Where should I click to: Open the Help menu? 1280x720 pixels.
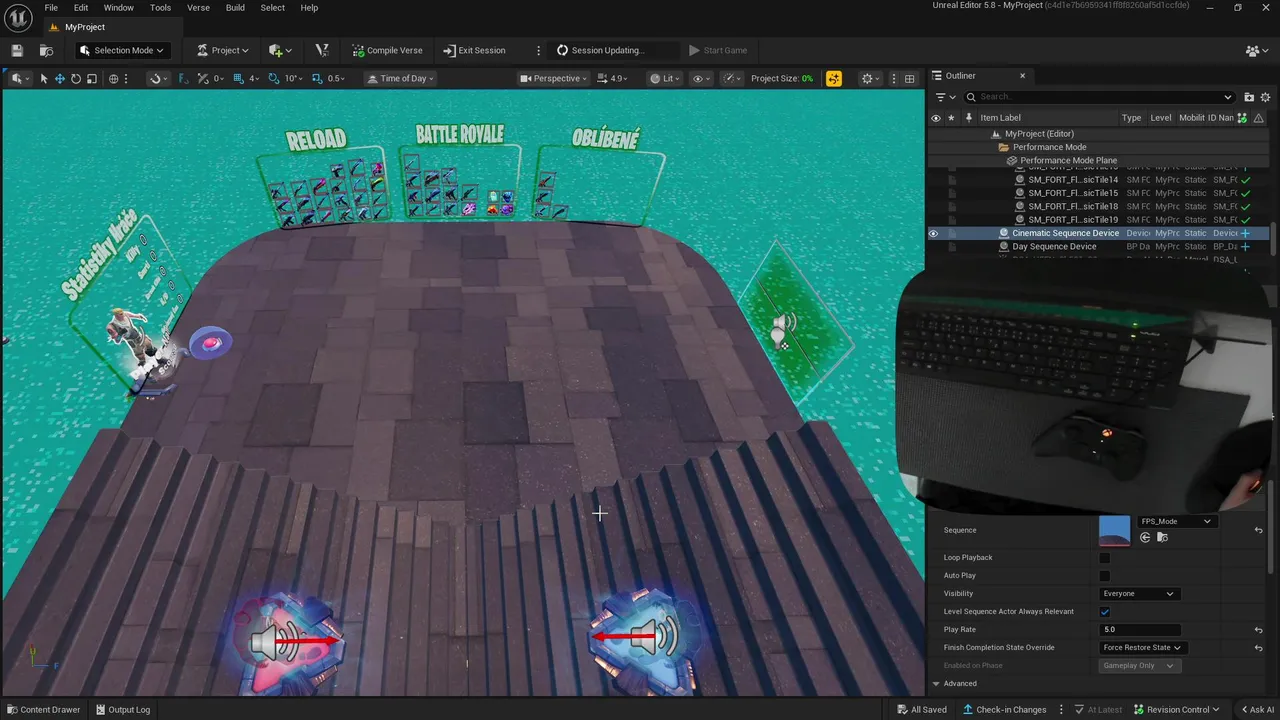click(x=309, y=7)
